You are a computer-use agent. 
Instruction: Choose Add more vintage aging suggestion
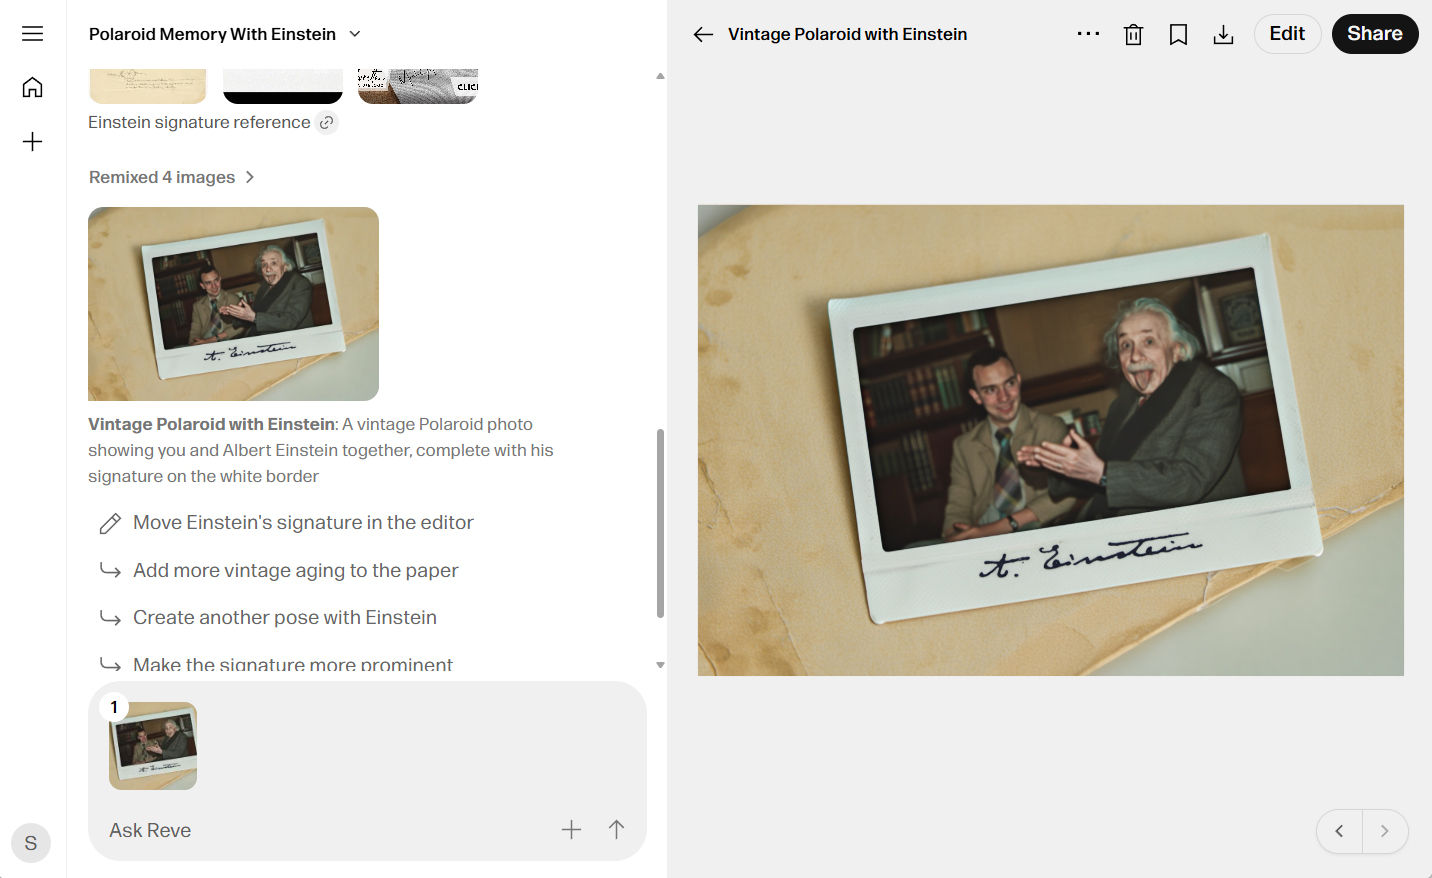coord(295,571)
